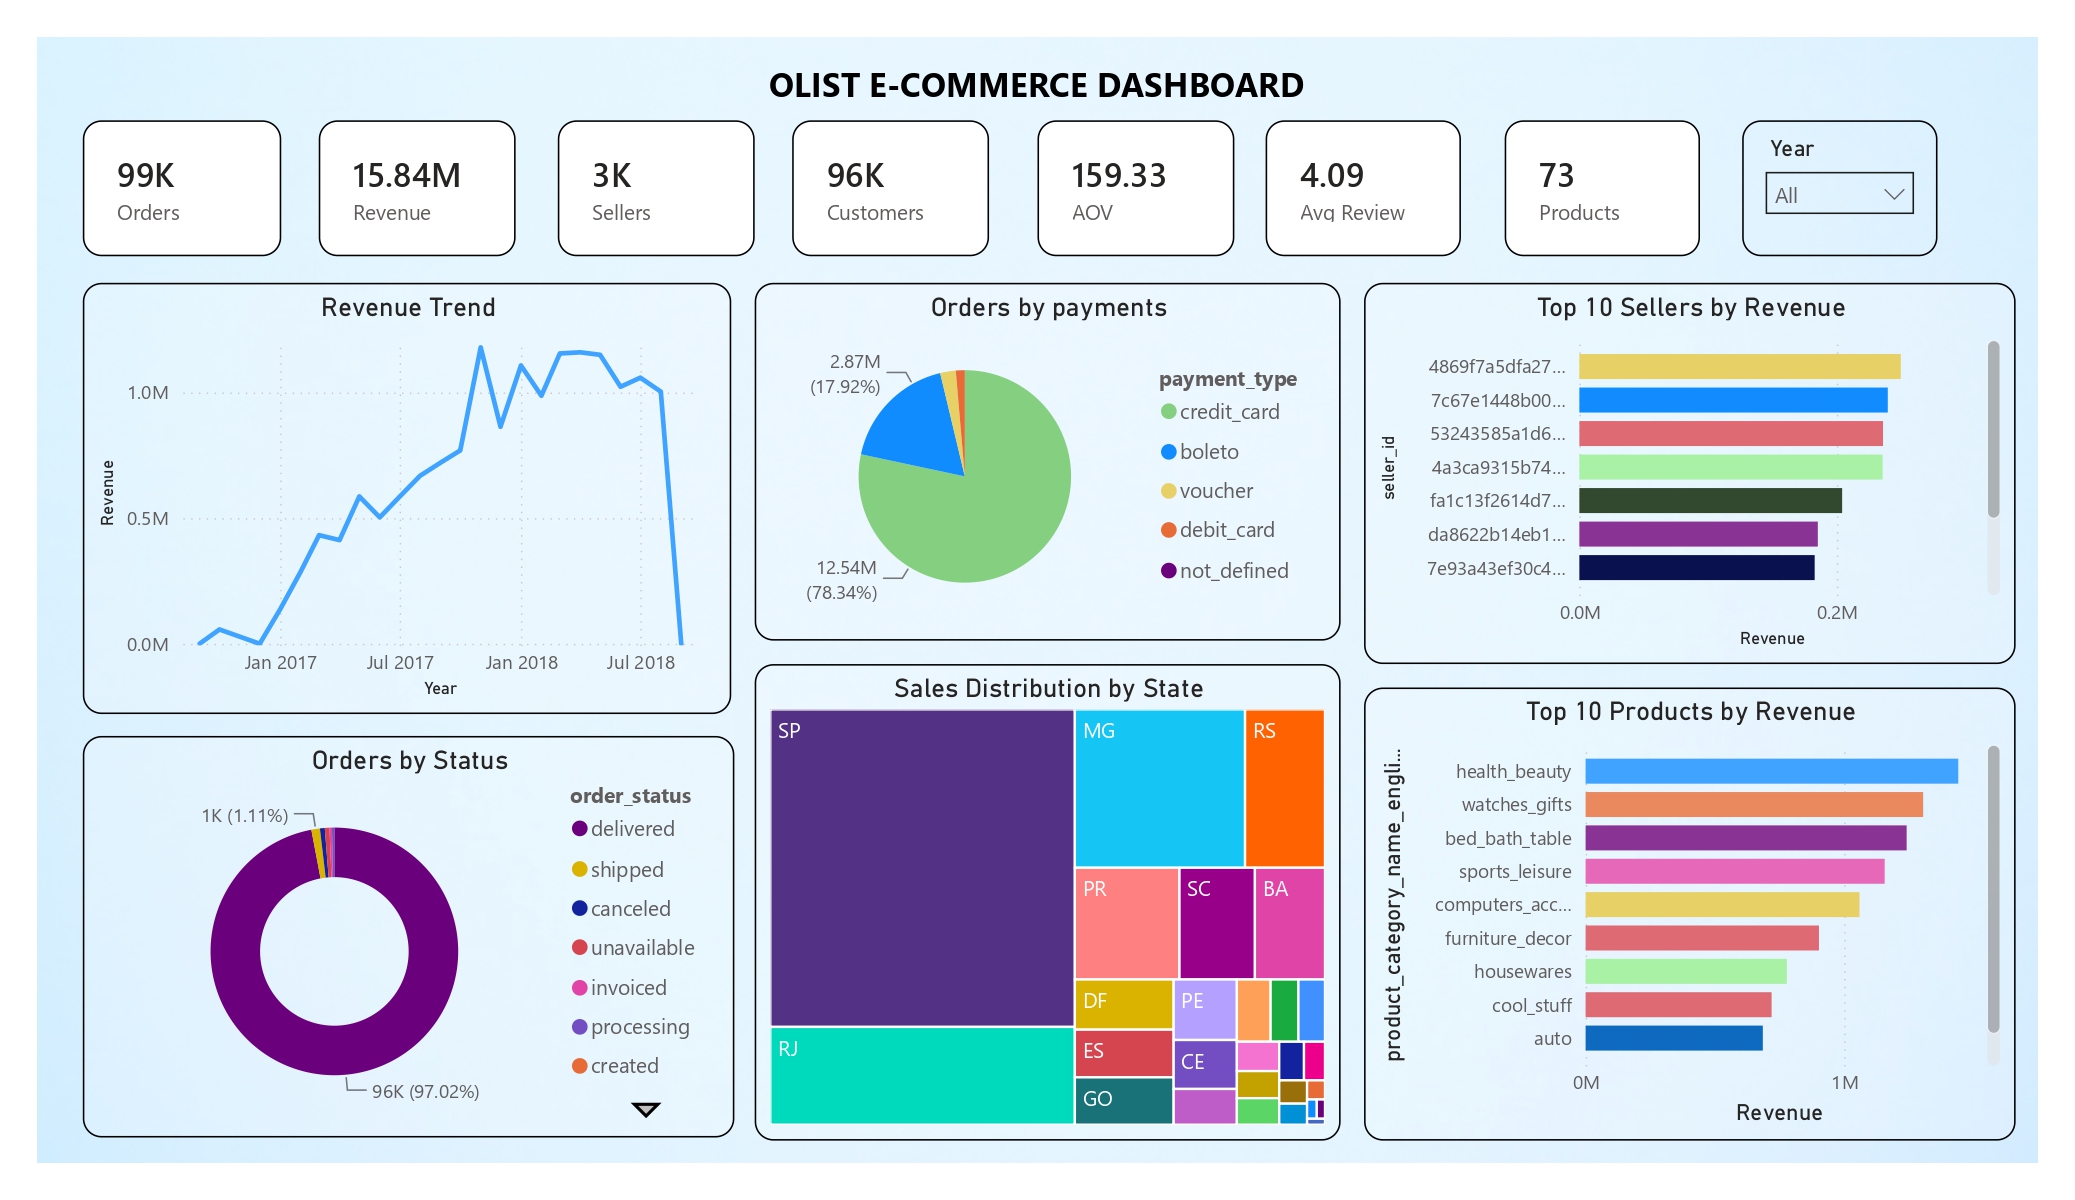Select the GO tile in treemap

coord(1124,1101)
